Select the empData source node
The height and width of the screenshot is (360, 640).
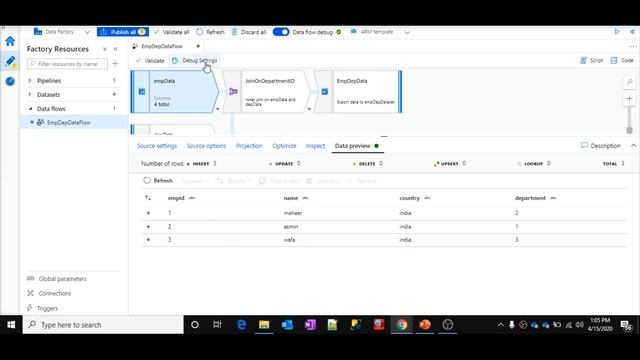175,91
